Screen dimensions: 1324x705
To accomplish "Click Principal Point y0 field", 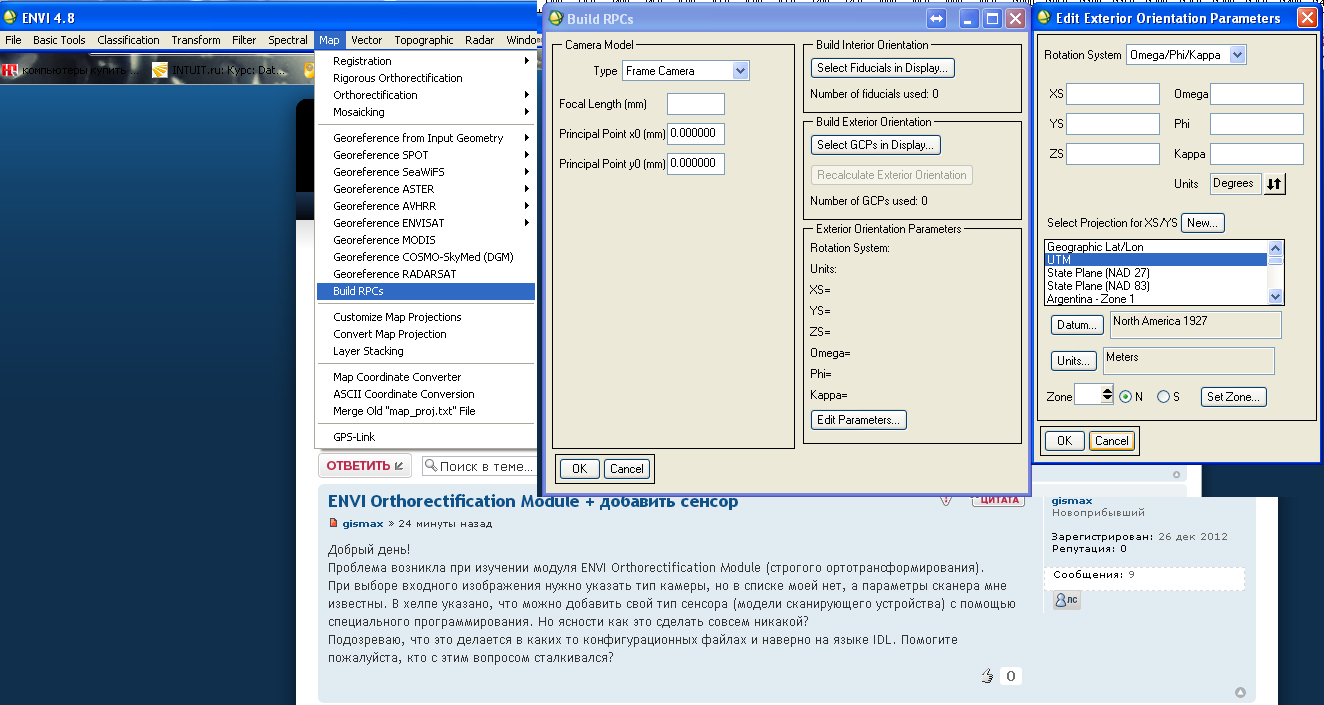I will point(695,164).
